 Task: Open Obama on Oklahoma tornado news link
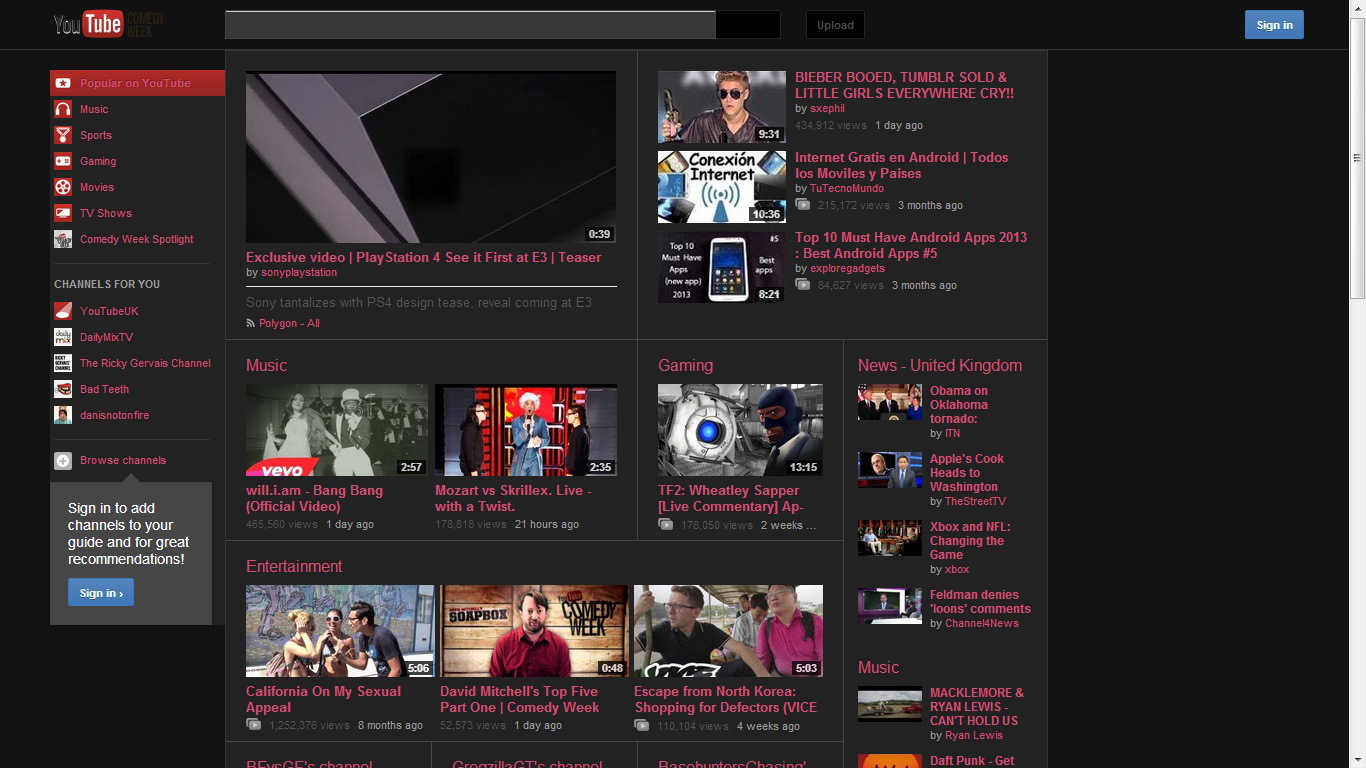pos(959,405)
